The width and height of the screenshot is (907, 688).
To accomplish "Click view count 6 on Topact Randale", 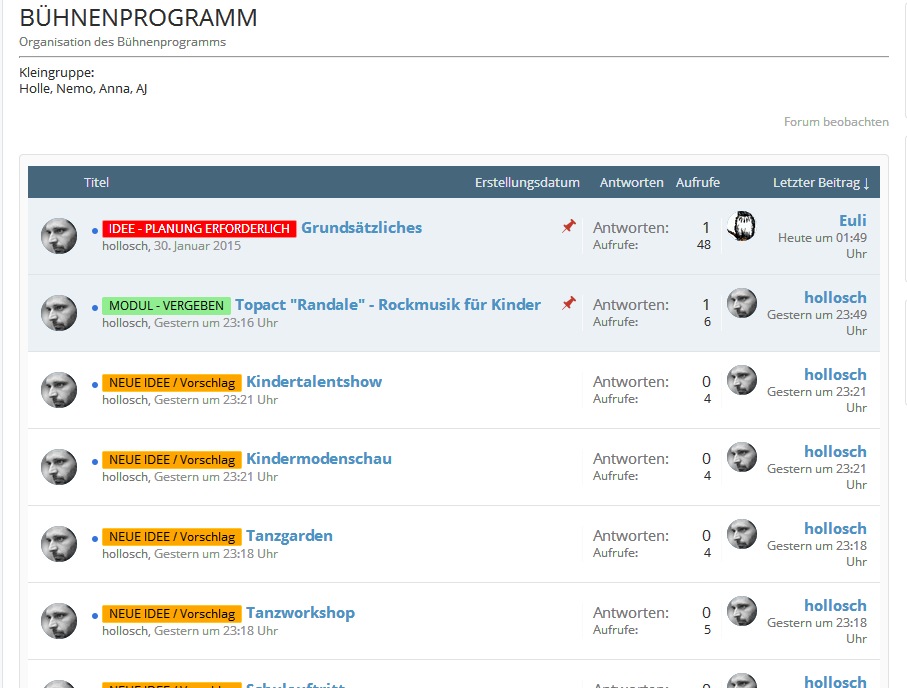I will [x=707, y=322].
